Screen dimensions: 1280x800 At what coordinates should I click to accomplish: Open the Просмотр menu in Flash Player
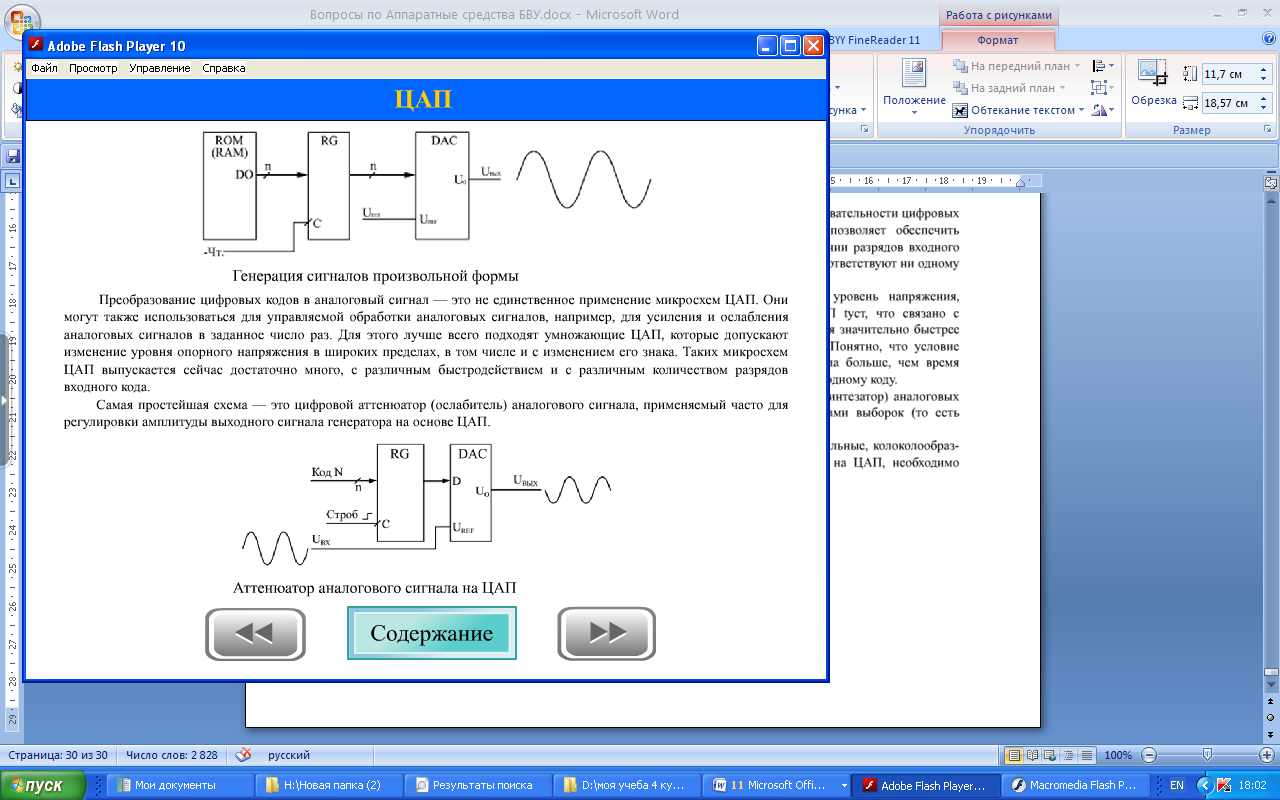pos(93,68)
